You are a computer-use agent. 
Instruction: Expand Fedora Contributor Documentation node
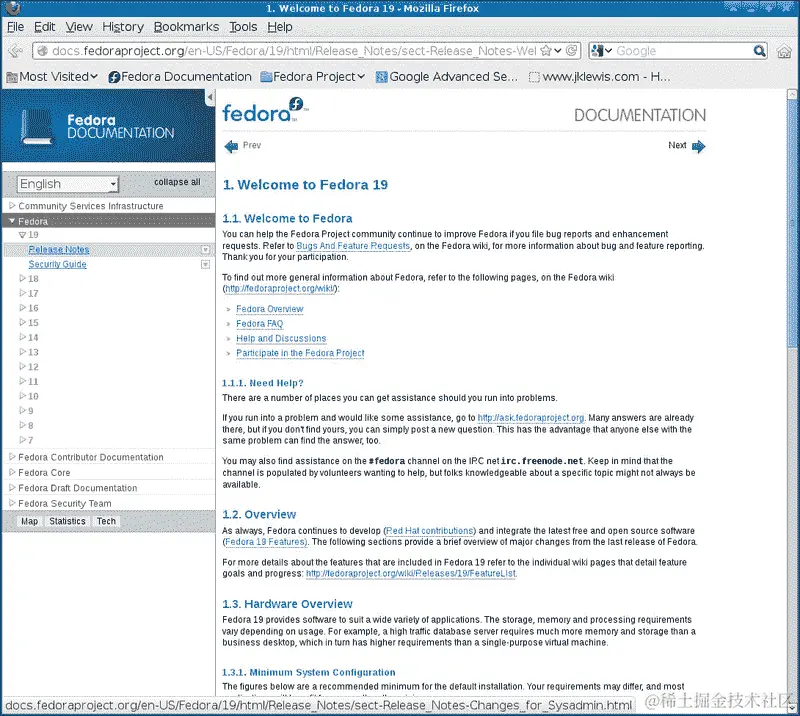point(12,457)
